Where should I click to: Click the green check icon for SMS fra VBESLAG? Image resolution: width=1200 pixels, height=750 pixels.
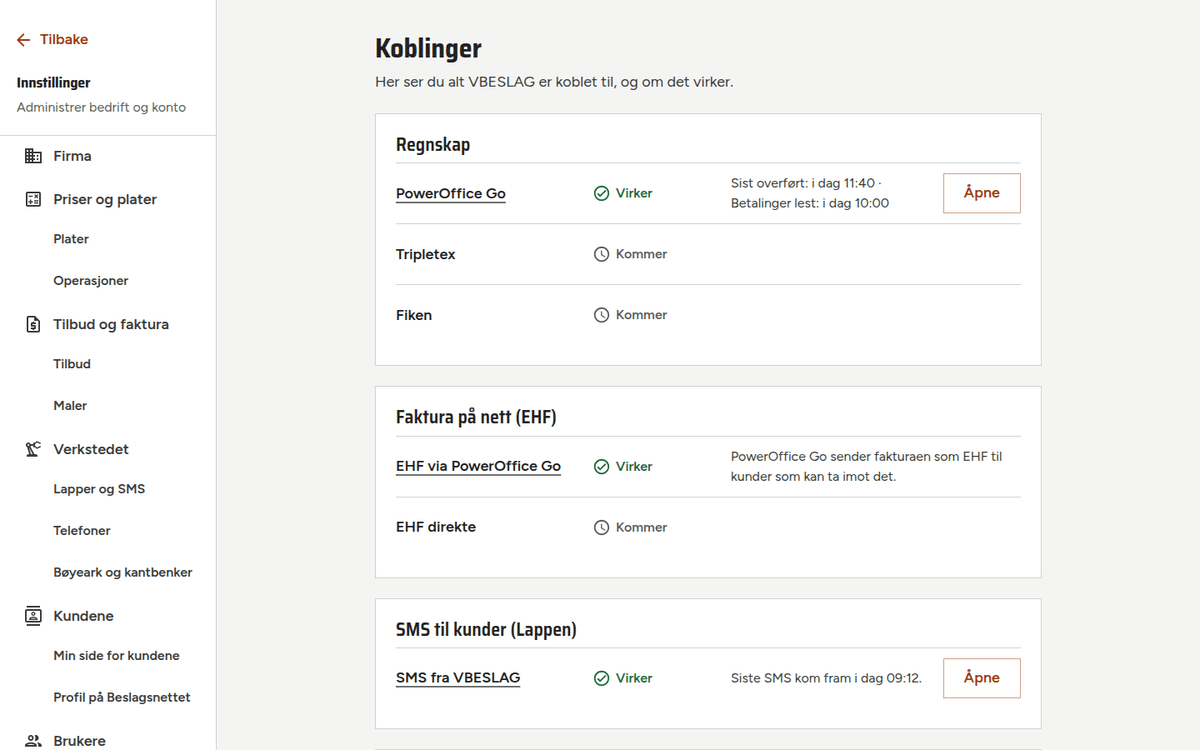click(601, 678)
